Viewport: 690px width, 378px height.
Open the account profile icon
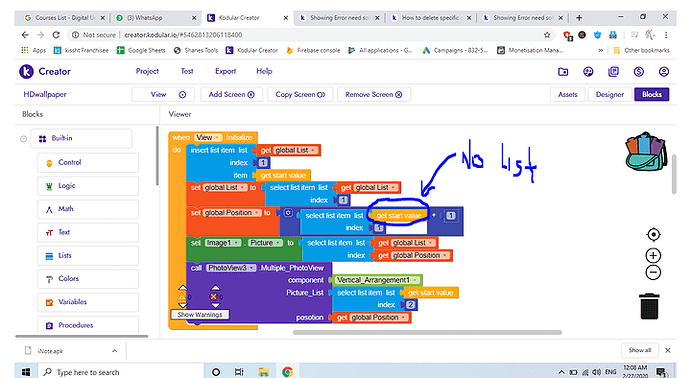pos(664,72)
